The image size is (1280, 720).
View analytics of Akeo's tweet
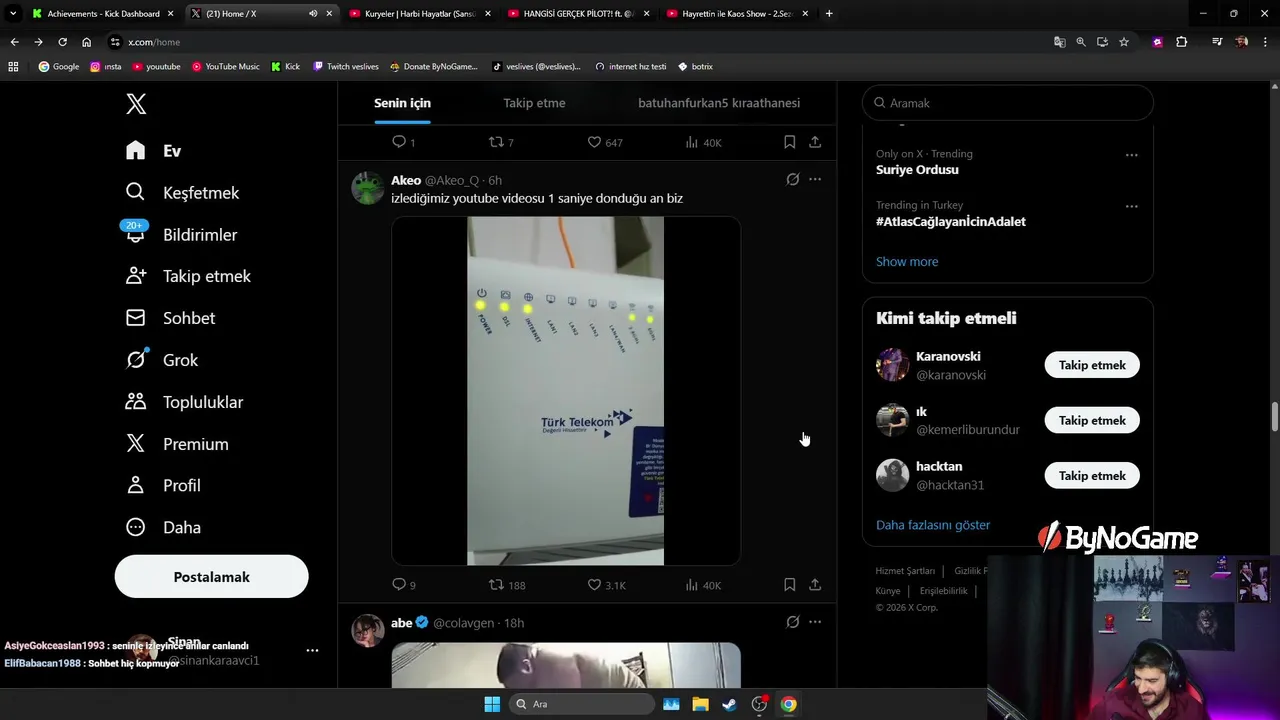tap(703, 585)
